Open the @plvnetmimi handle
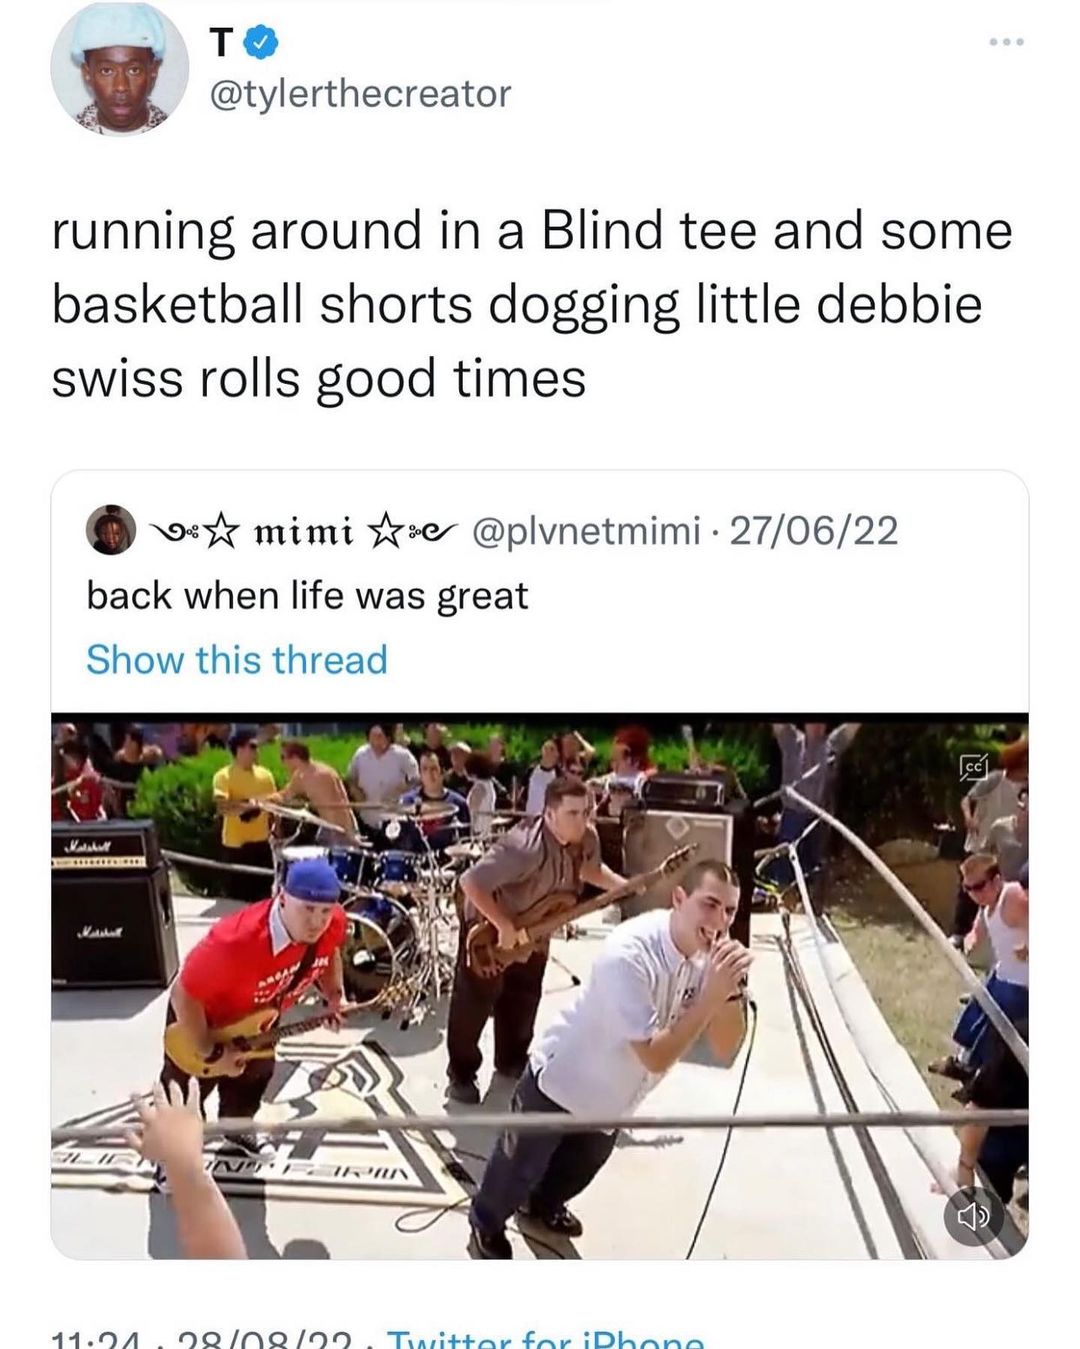The image size is (1080, 1349). (x=586, y=531)
